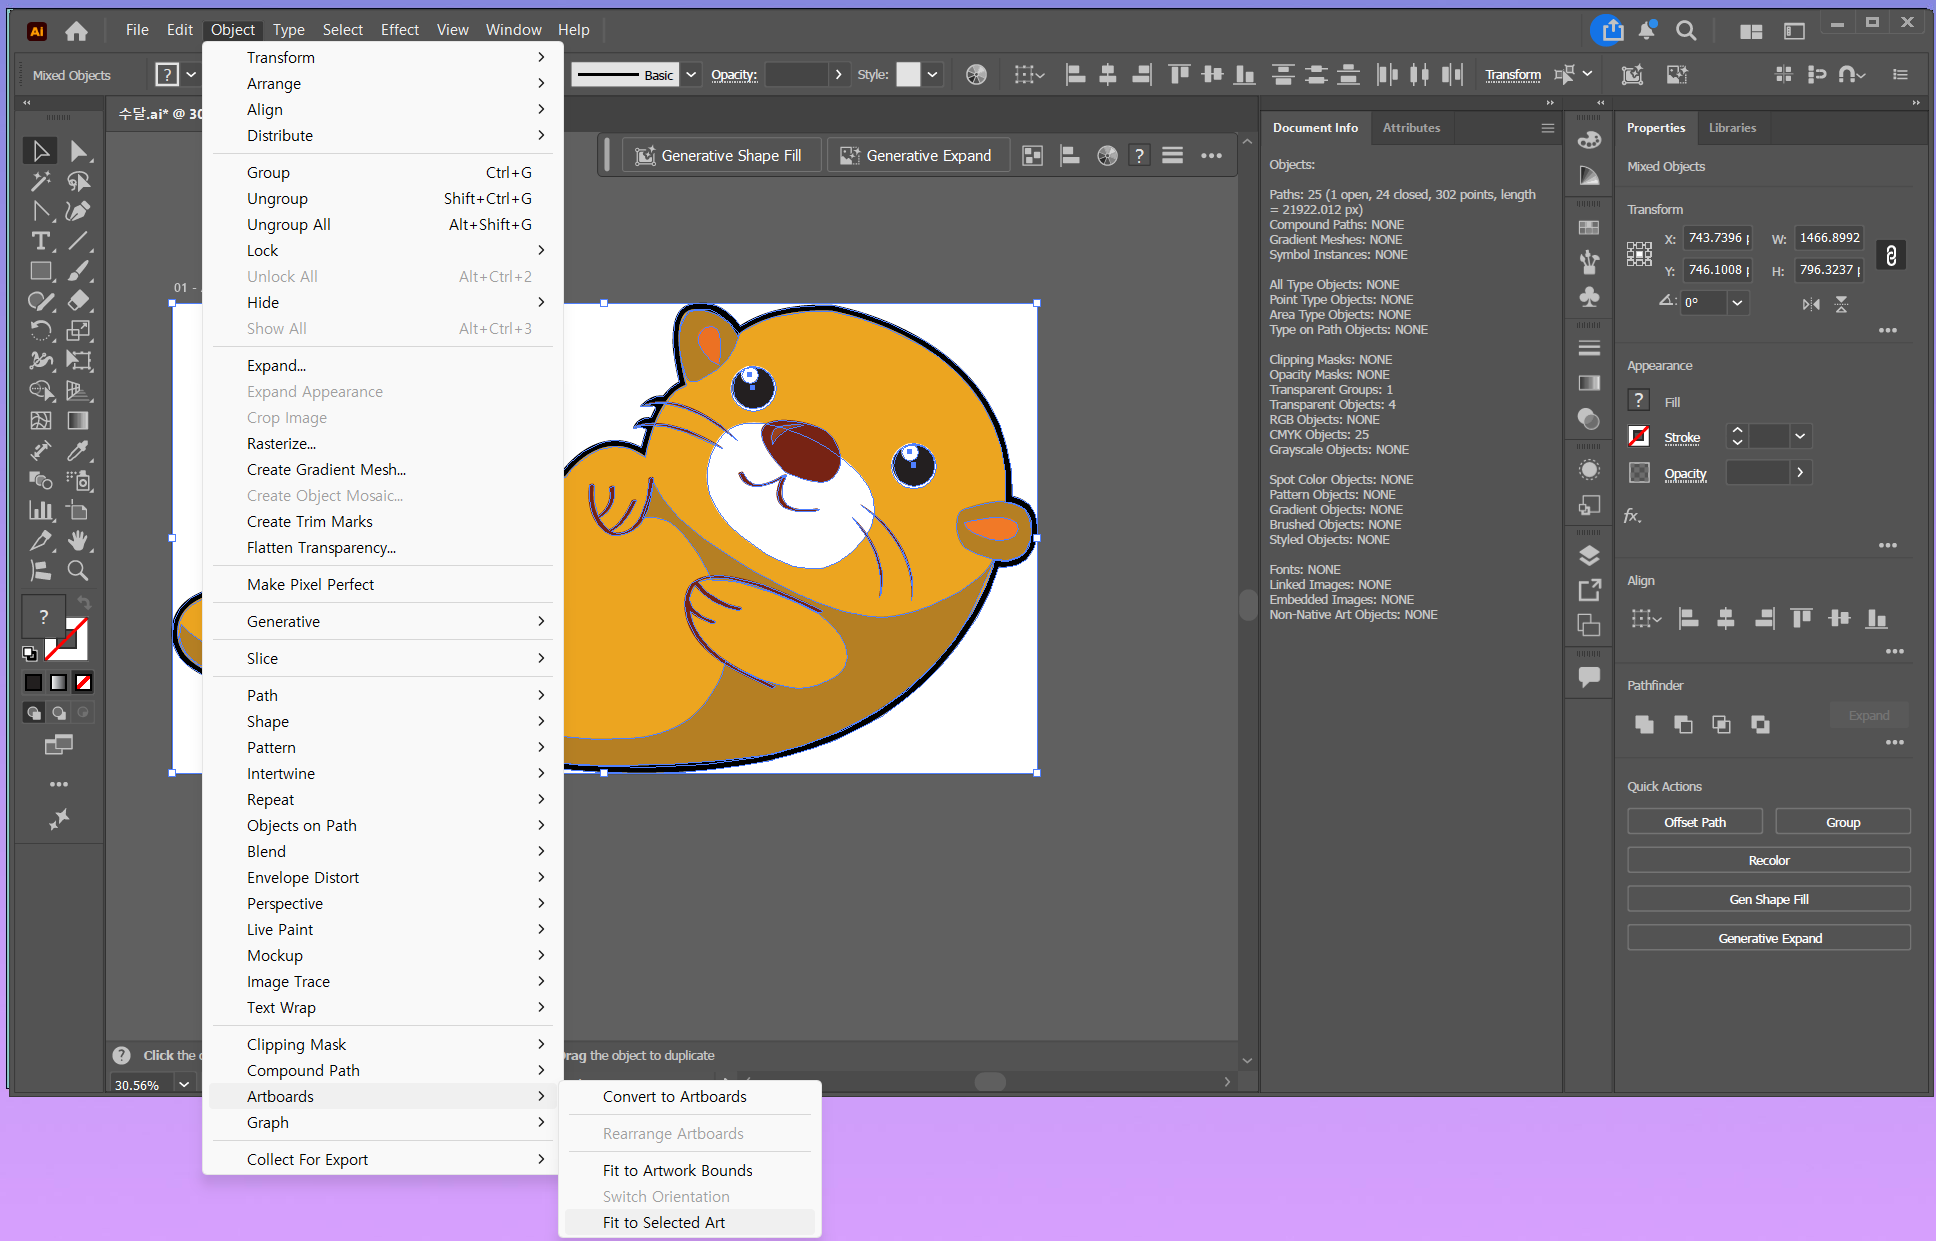Pick the Hand tool

point(78,541)
